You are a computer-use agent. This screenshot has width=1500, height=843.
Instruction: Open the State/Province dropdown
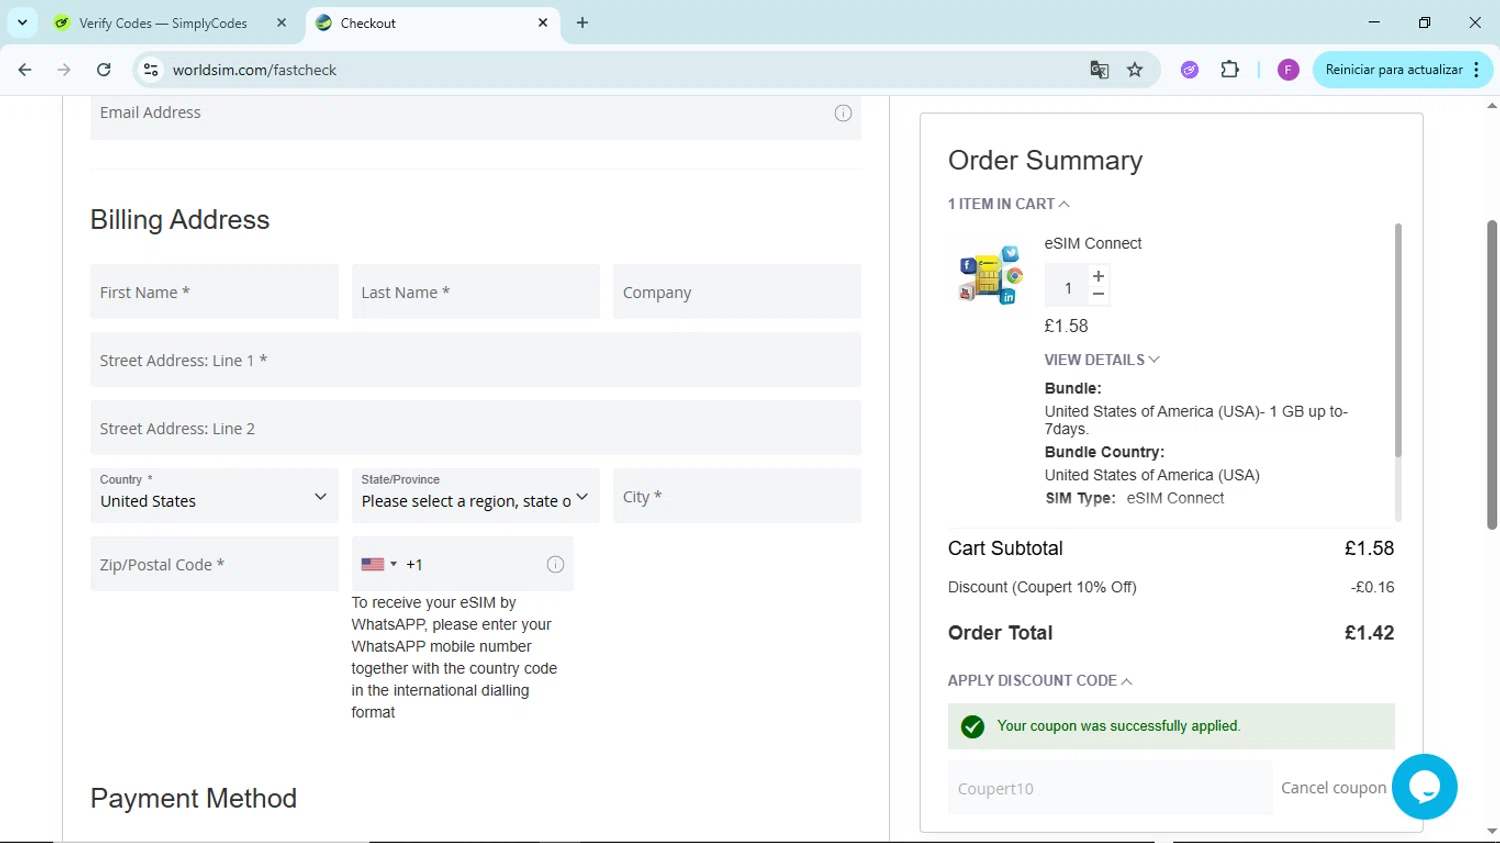click(x=475, y=496)
